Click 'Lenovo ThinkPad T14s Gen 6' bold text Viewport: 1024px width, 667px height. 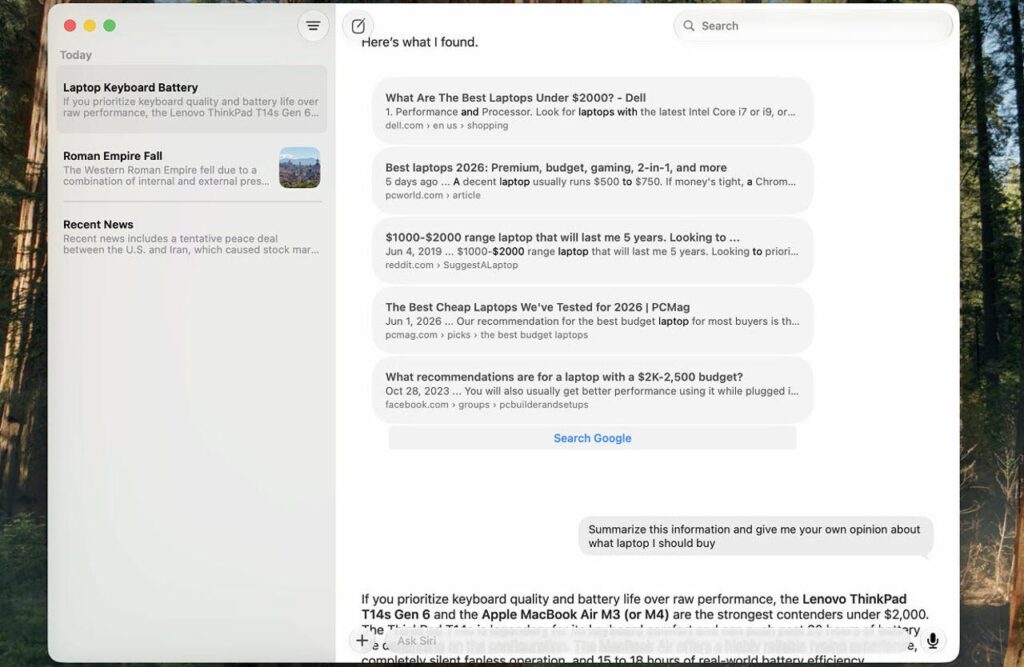[x=633, y=606]
